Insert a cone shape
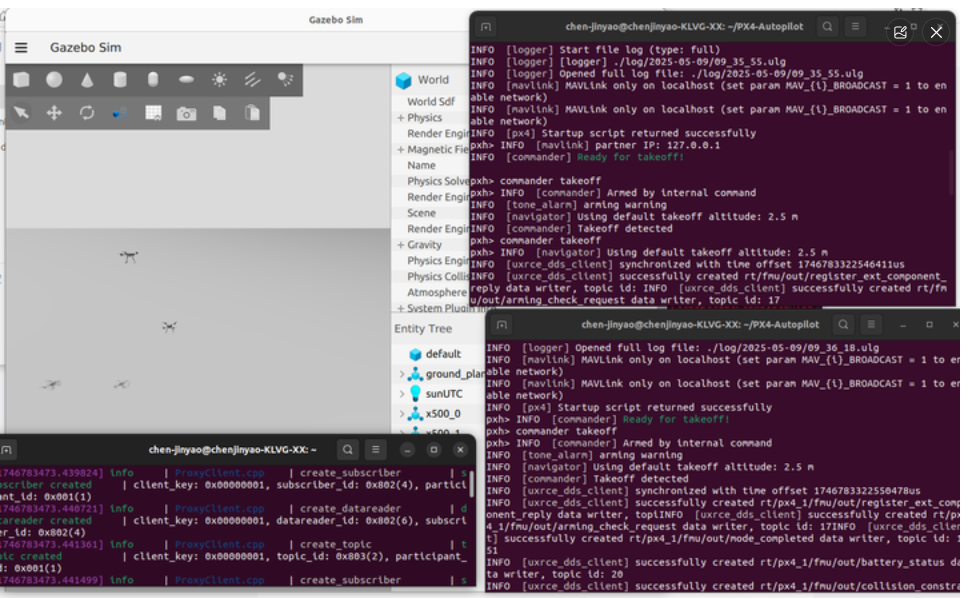The width and height of the screenshot is (970, 599). pos(87,79)
